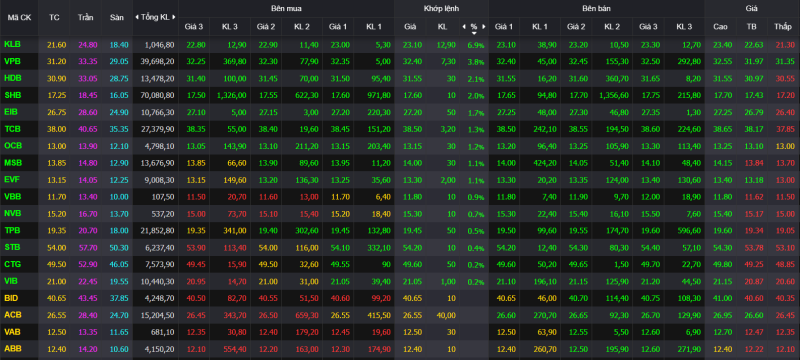Click Giá header under Khớp lệnh
Image resolution: width=800 pixels, height=360 pixels.
tap(410, 27)
